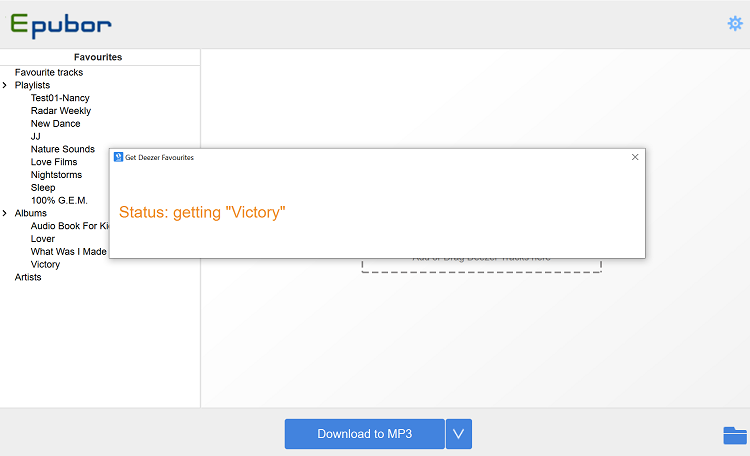The width and height of the screenshot is (750, 456).
Task: Close the Get Deezer Favourites dialog
Action: tap(635, 157)
